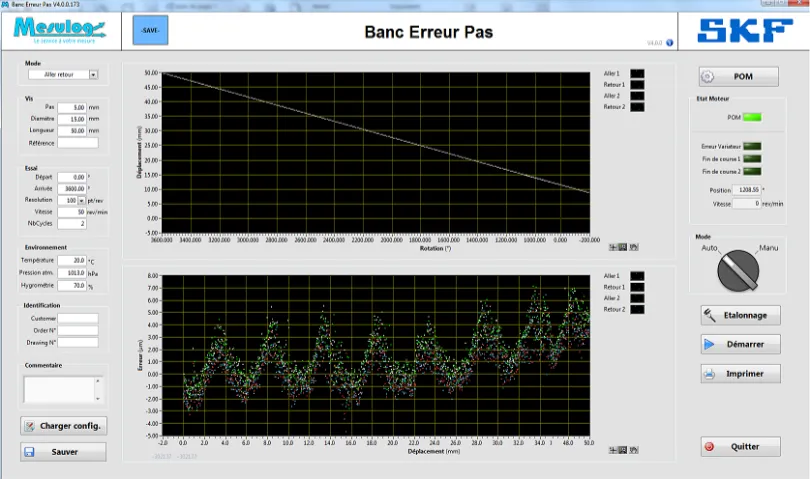Screen dimensions: 810x479
Task: Click the Départ angle field
Action: [x=71, y=177]
